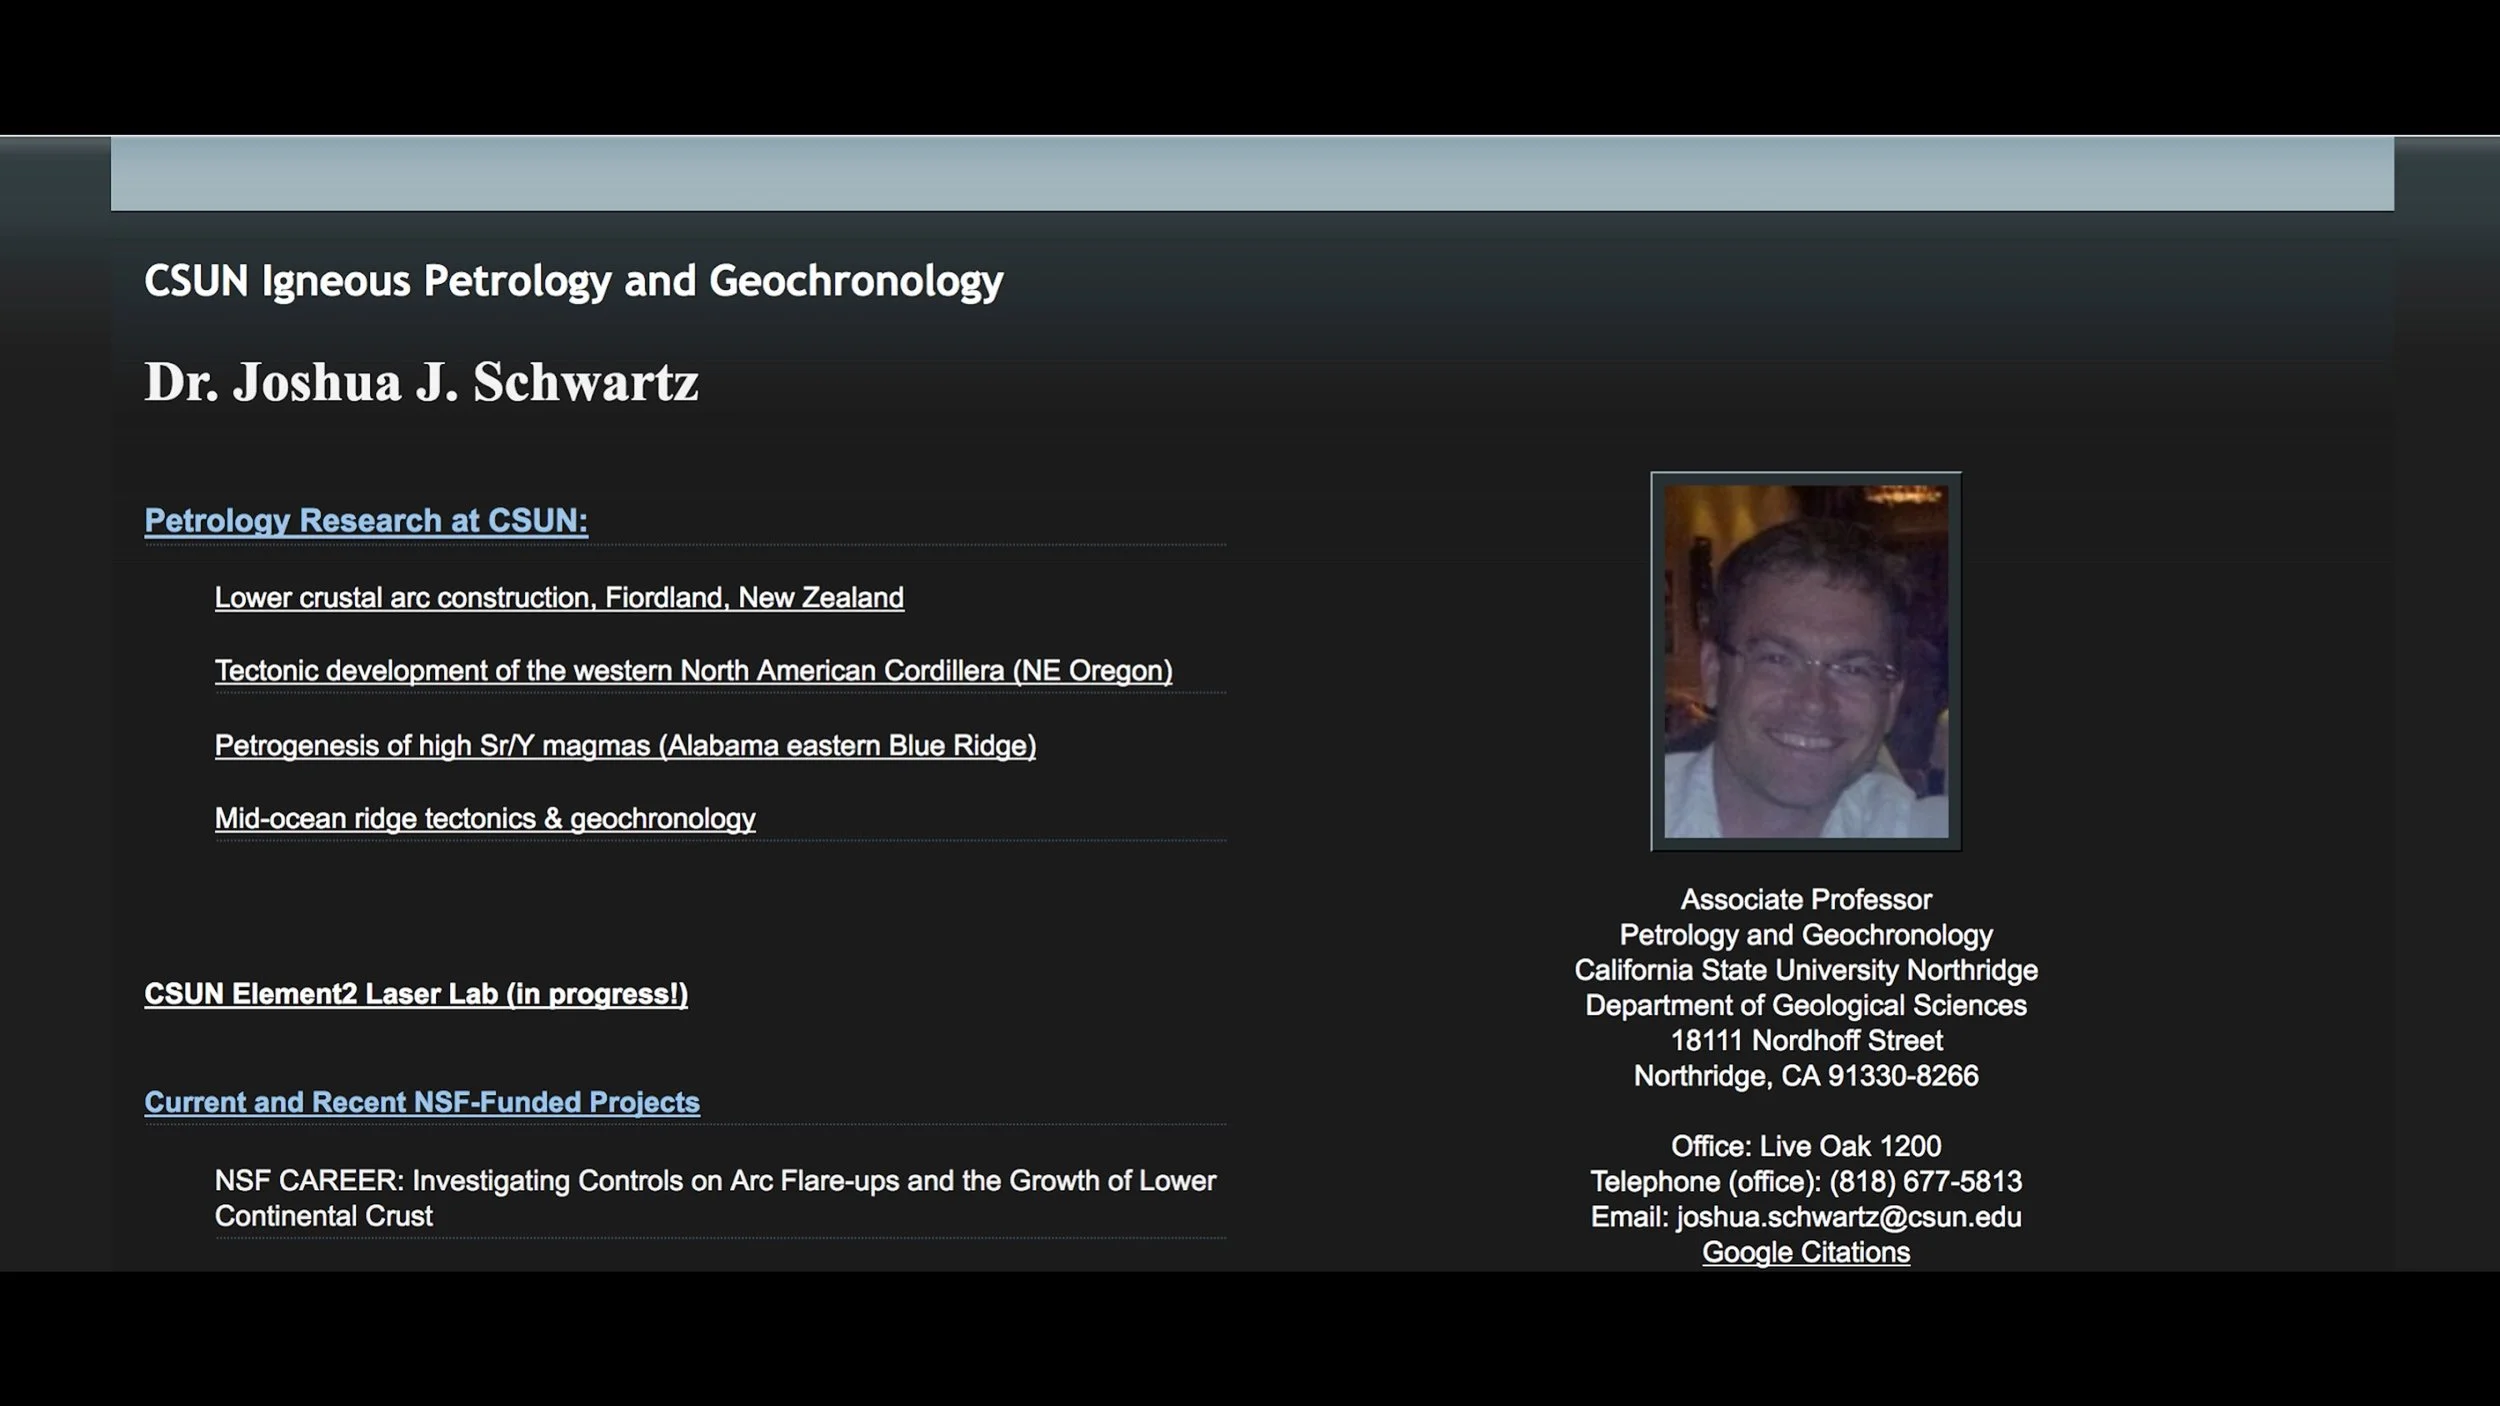
Task: Click Department of Geological Sciences text
Action: [x=1805, y=1005]
